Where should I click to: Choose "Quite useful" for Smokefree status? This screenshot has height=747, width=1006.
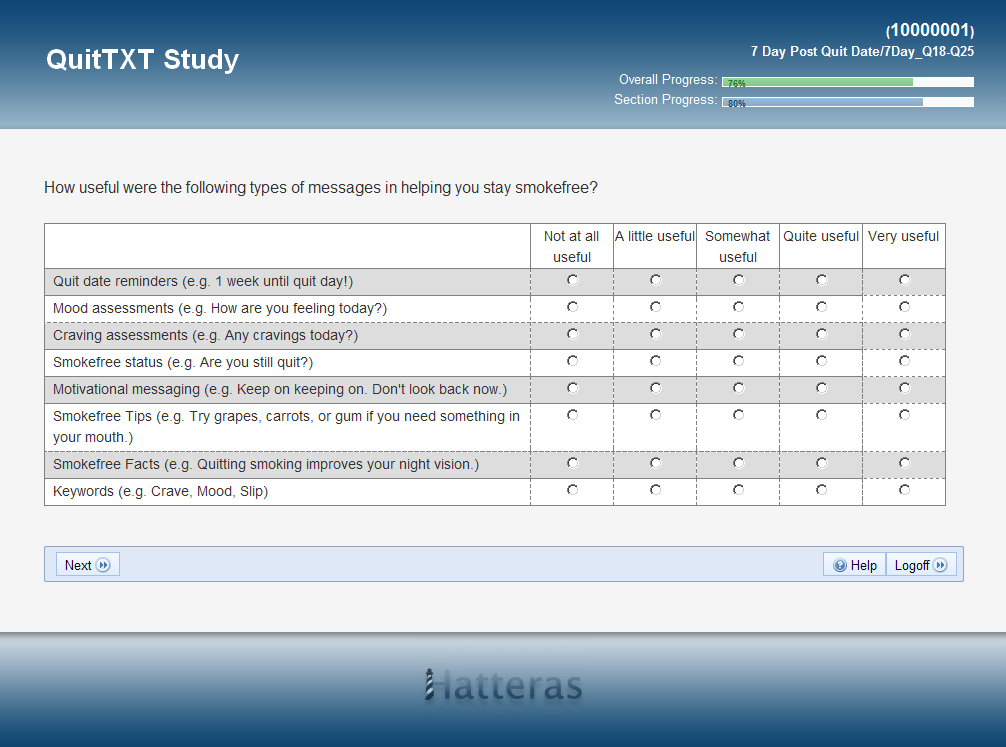pos(821,361)
